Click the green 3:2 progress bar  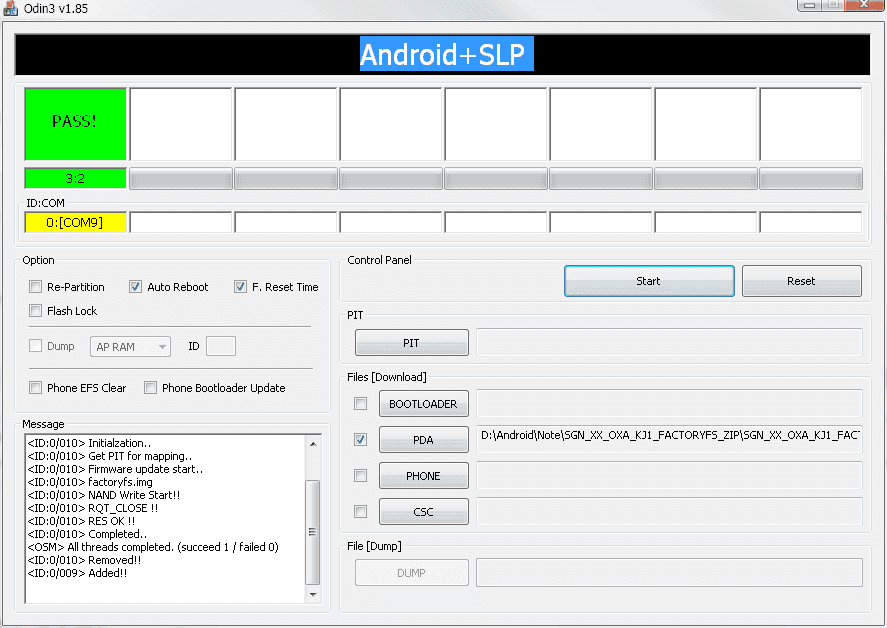point(75,179)
